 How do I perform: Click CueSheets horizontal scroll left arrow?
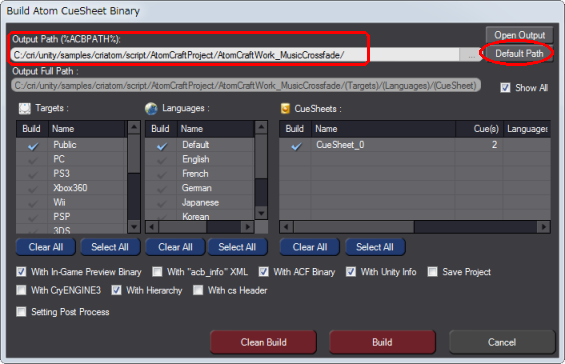(x=286, y=227)
